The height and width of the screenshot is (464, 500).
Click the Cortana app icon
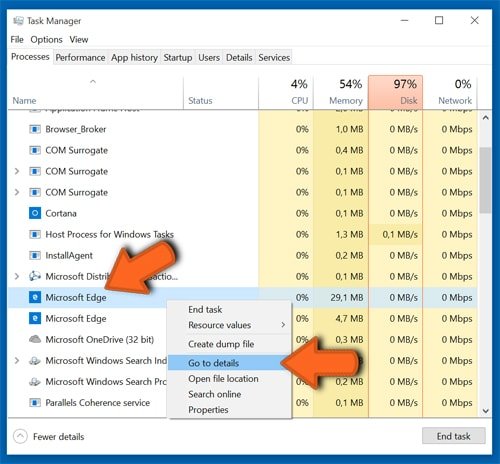[35, 213]
